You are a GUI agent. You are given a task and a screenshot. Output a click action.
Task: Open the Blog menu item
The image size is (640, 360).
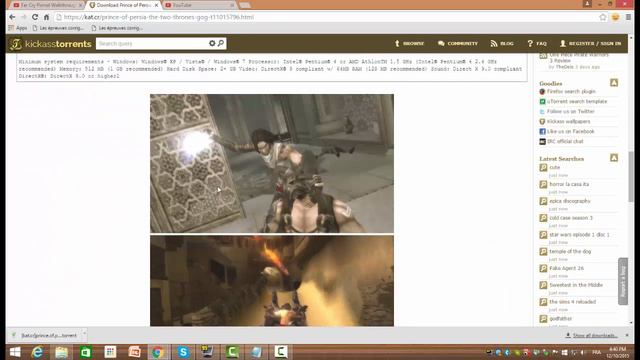tap(502, 43)
